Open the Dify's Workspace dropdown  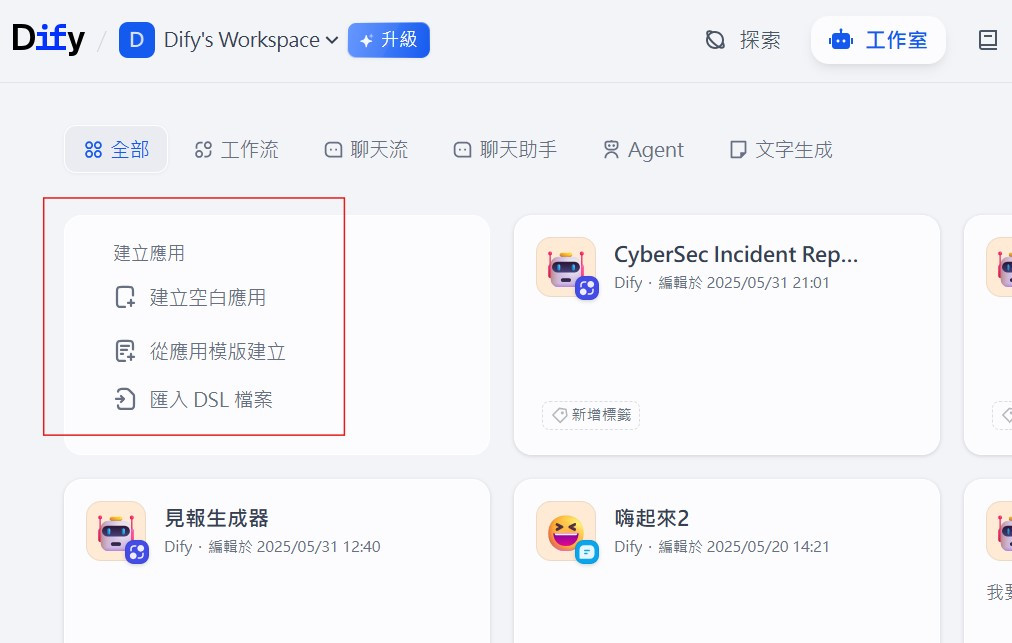click(x=251, y=40)
